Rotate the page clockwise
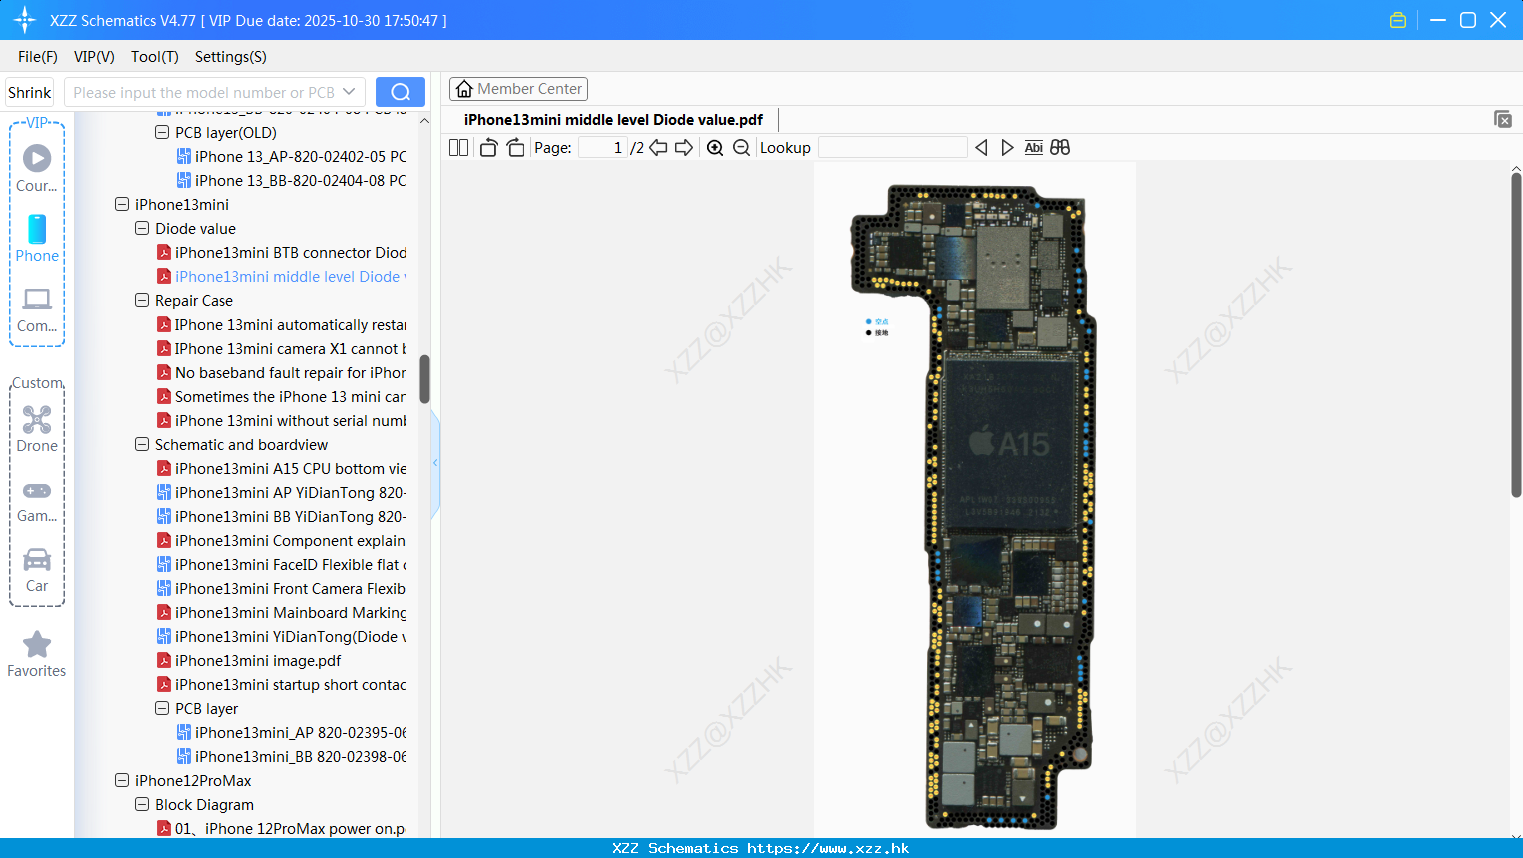 (x=515, y=148)
